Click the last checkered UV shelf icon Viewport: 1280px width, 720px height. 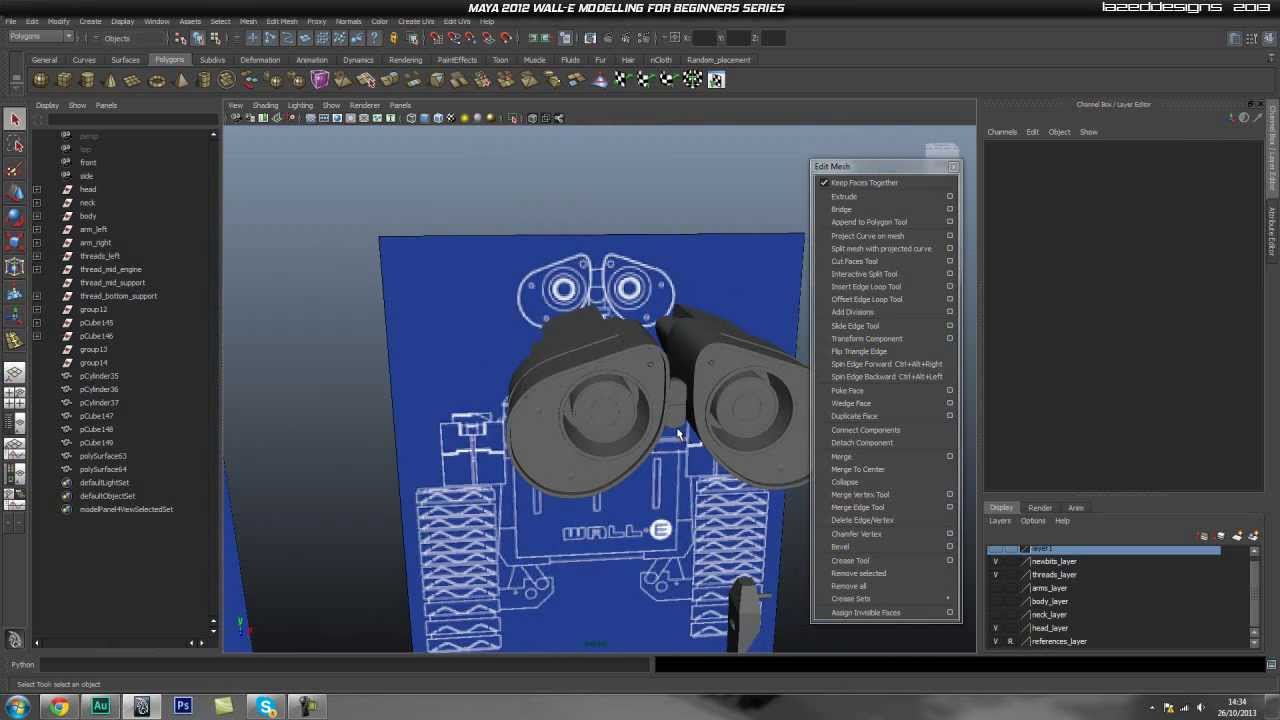(716, 80)
